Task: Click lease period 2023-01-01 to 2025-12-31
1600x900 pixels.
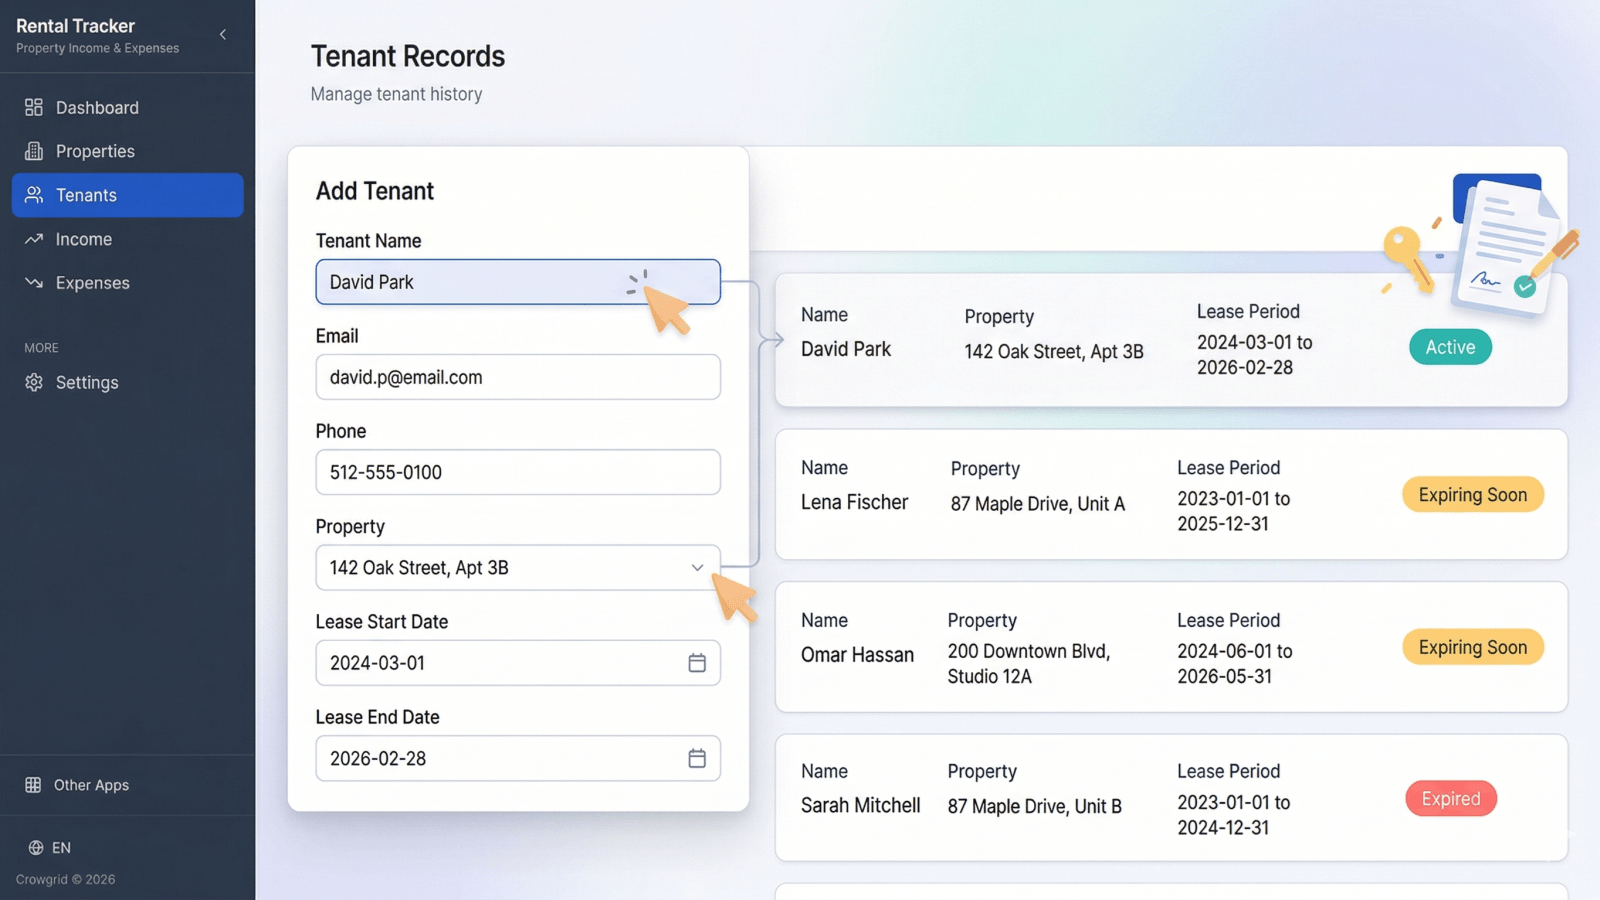Action: (1234, 511)
